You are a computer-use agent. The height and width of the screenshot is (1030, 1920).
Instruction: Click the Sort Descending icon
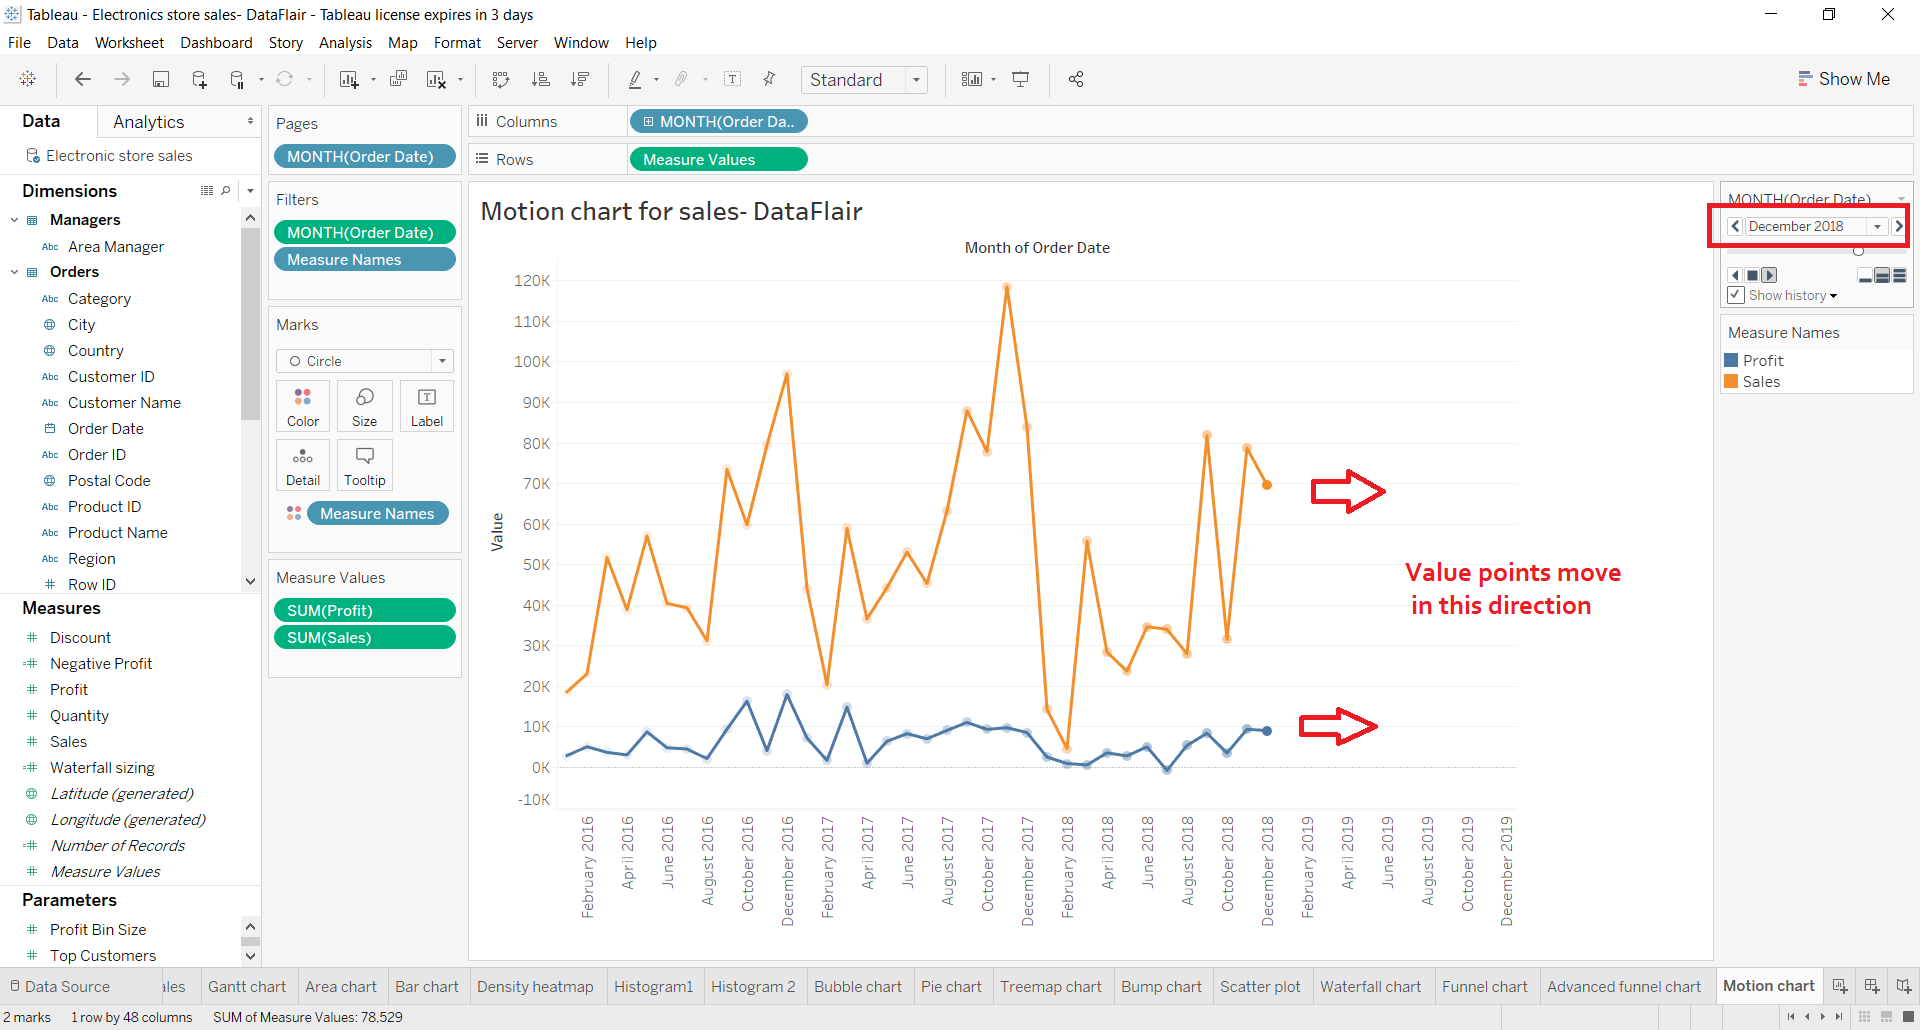click(x=580, y=79)
